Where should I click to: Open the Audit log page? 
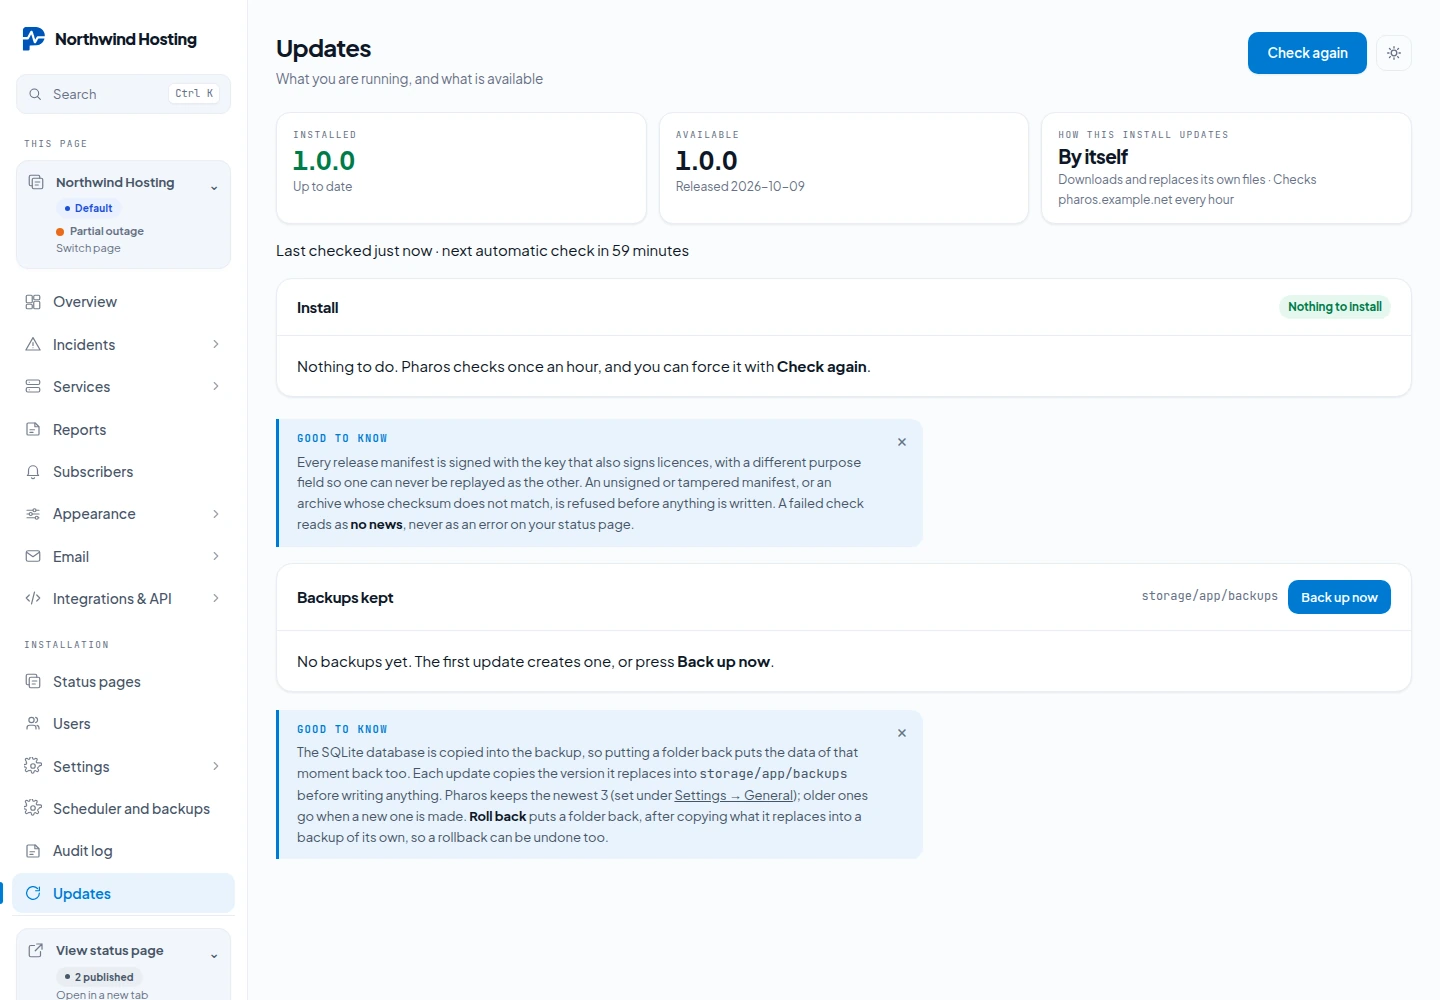coord(124,850)
